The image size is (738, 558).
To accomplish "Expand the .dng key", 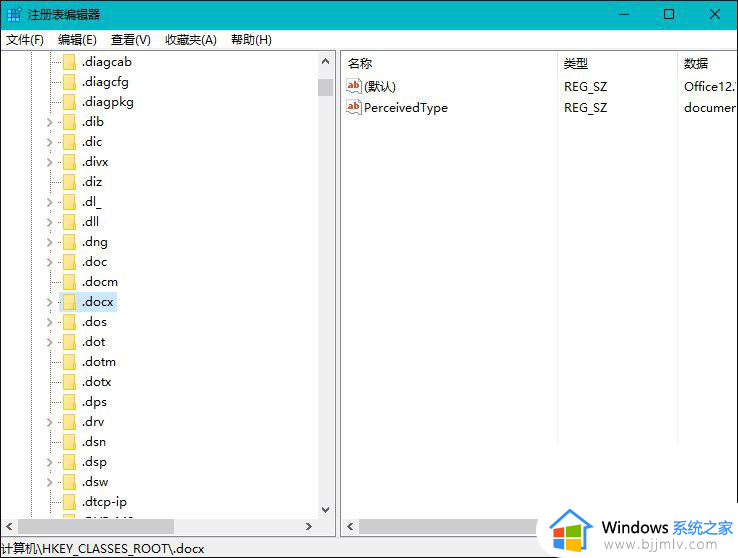I will 49,242.
